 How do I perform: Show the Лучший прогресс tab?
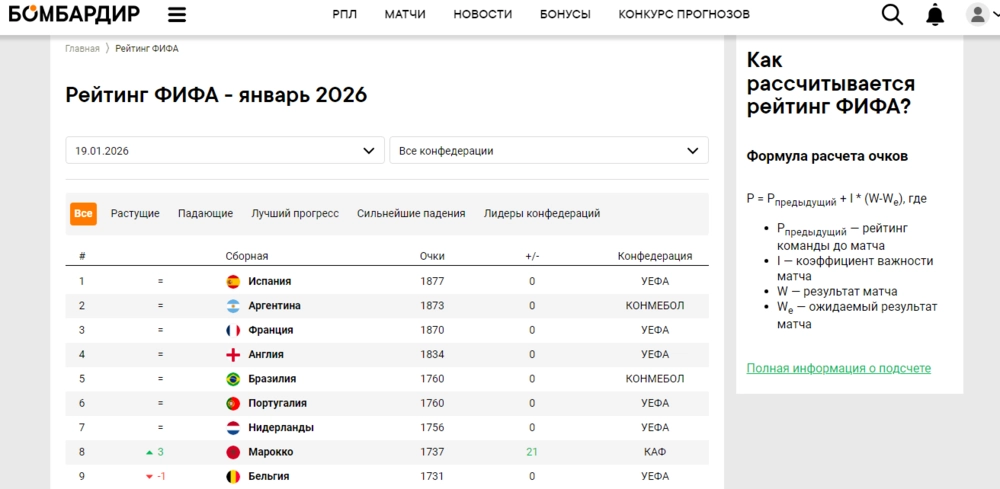tap(295, 214)
